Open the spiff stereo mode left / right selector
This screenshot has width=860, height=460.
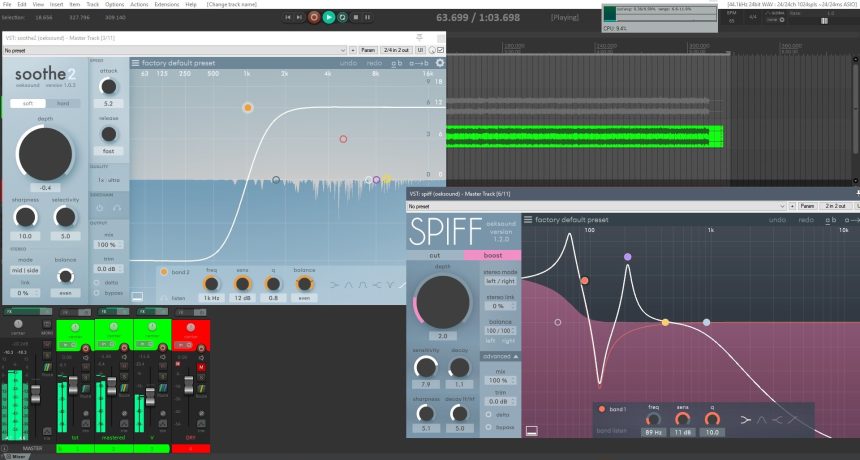click(x=498, y=283)
